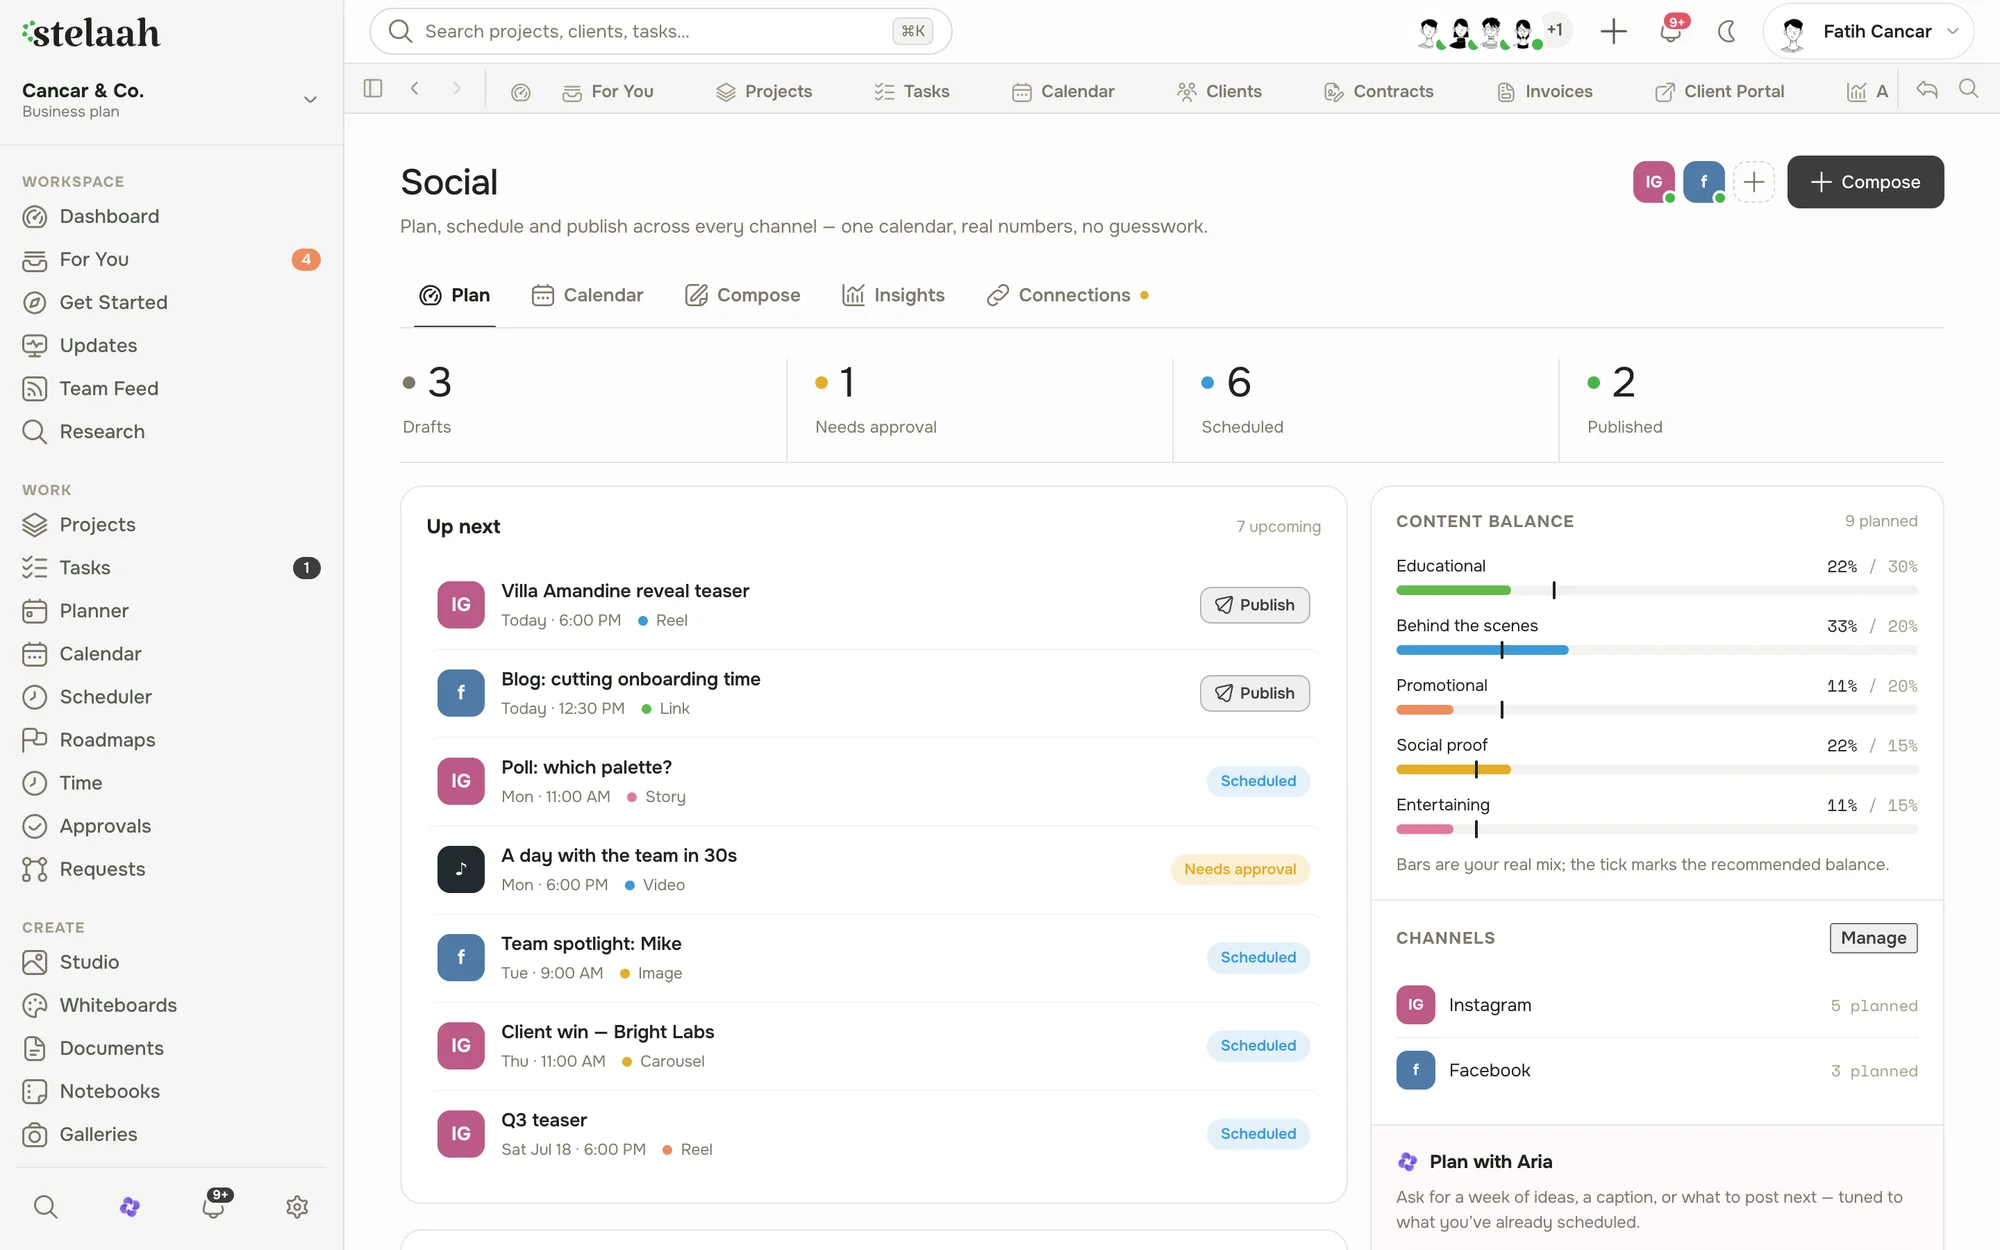Click the search icon at top bar's right end
Image resolution: width=2000 pixels, height=1250 pixels.
(1968, 89)
